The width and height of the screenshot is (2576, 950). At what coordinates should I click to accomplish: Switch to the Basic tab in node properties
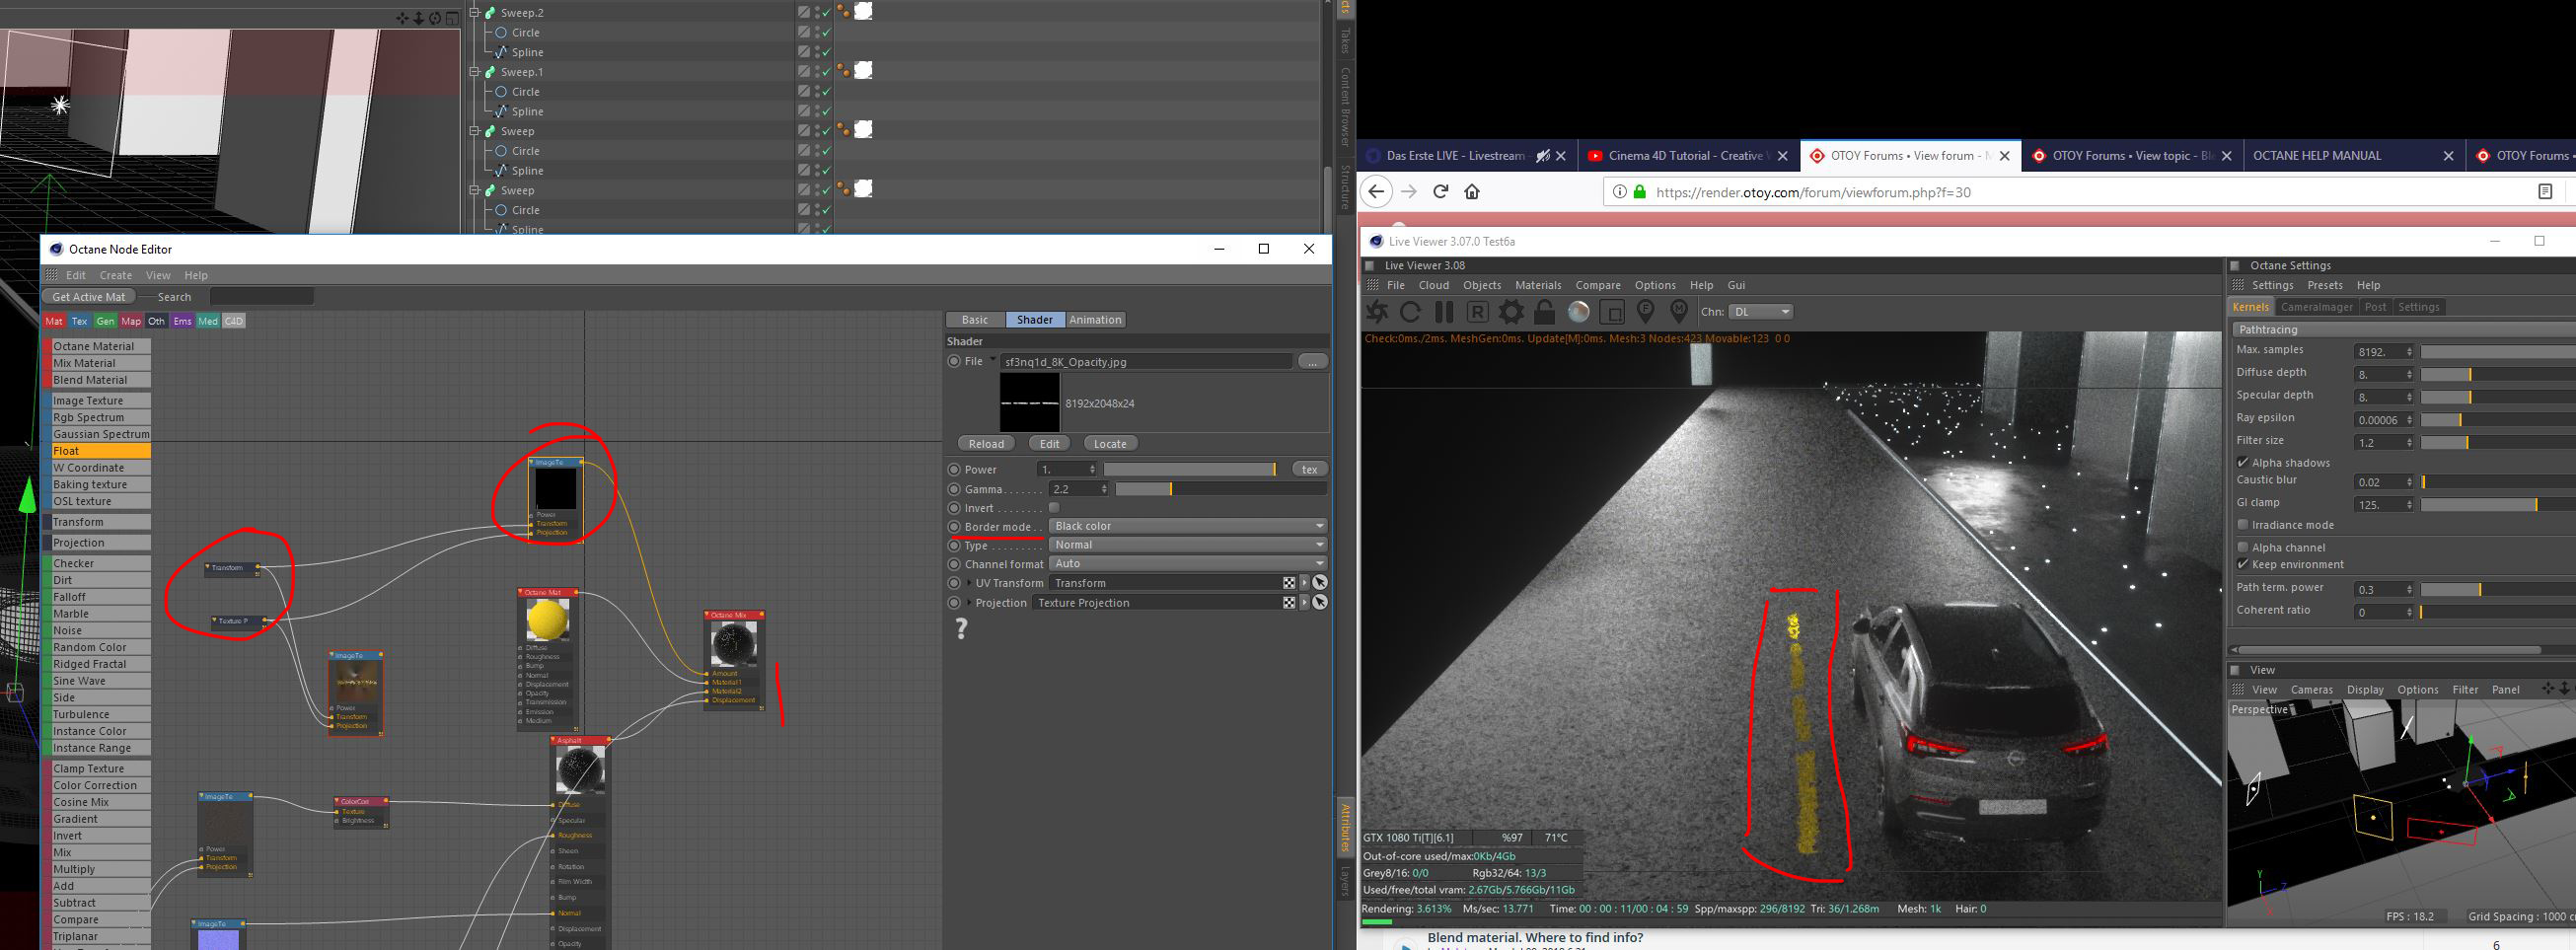click(975, 320)
